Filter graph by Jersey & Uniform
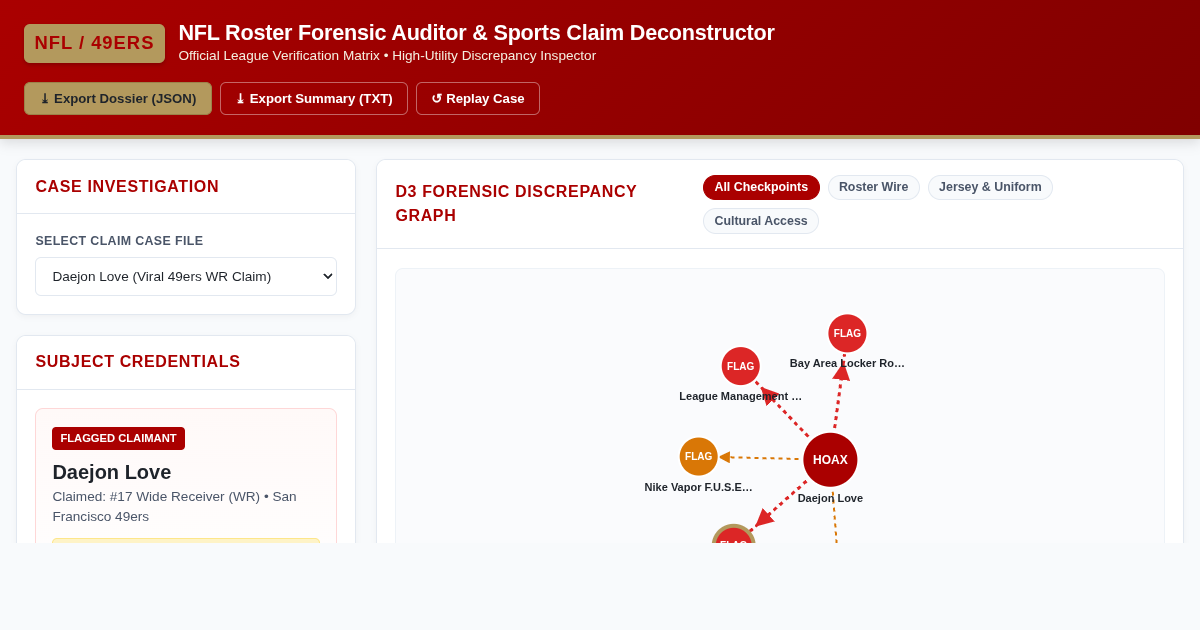Image resolution: width=1200 pixels, height=630 pixels. [990, 187]
